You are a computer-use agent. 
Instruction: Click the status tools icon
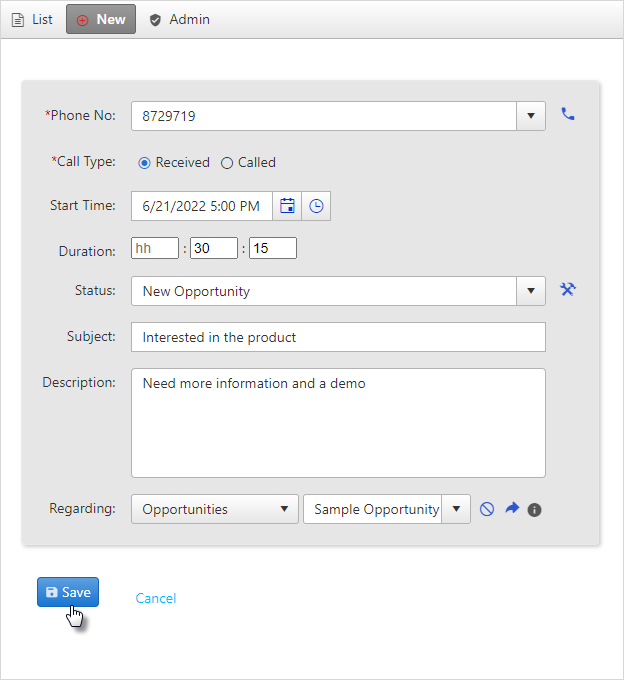point(568,289)
